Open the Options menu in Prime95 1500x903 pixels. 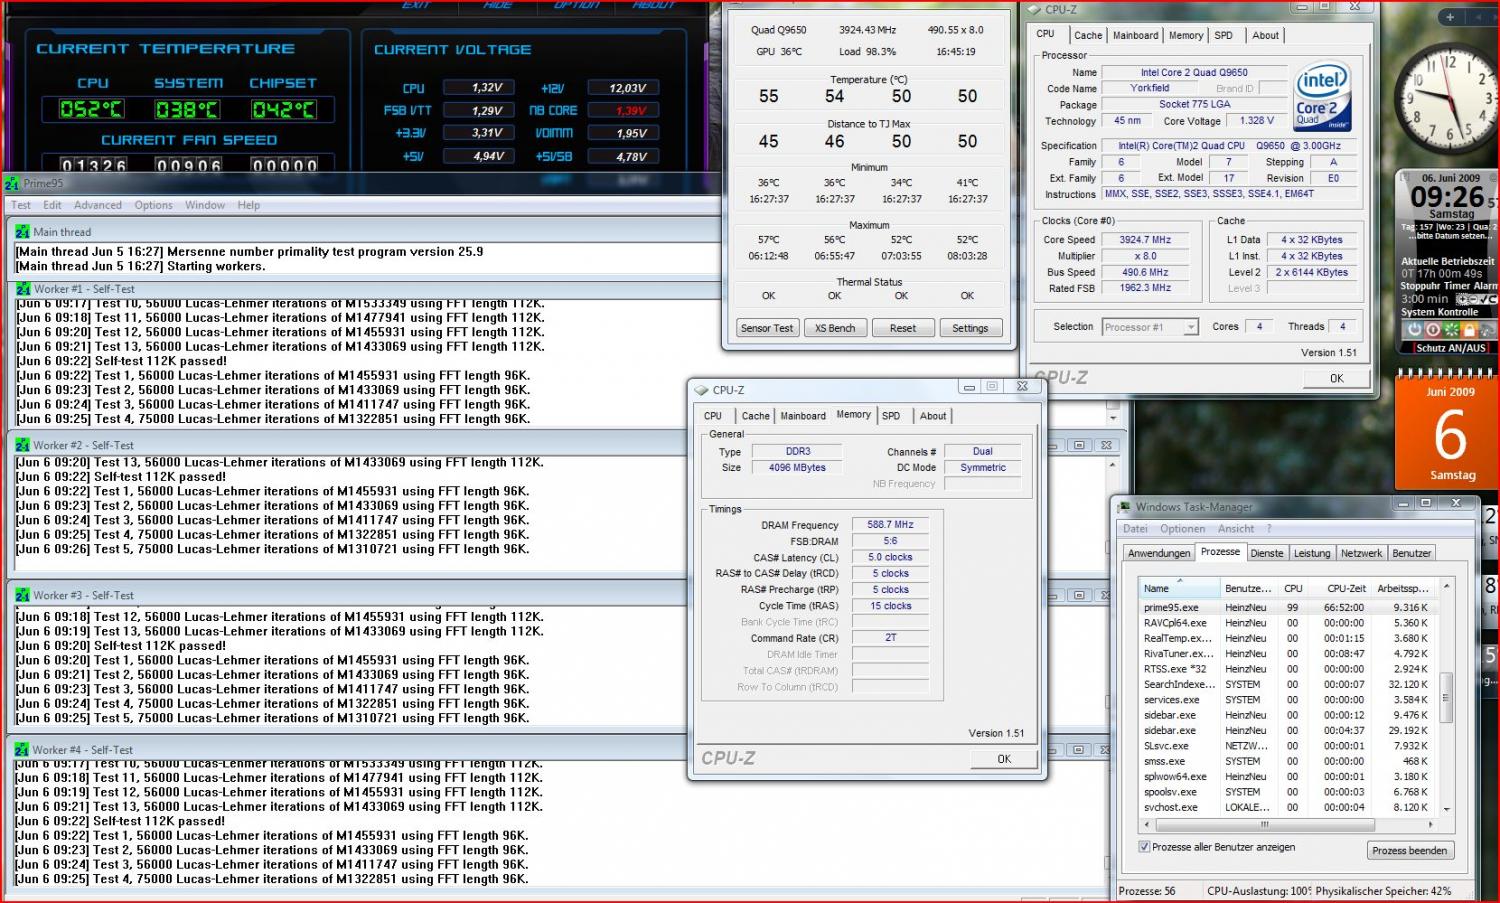pos(153,205)
